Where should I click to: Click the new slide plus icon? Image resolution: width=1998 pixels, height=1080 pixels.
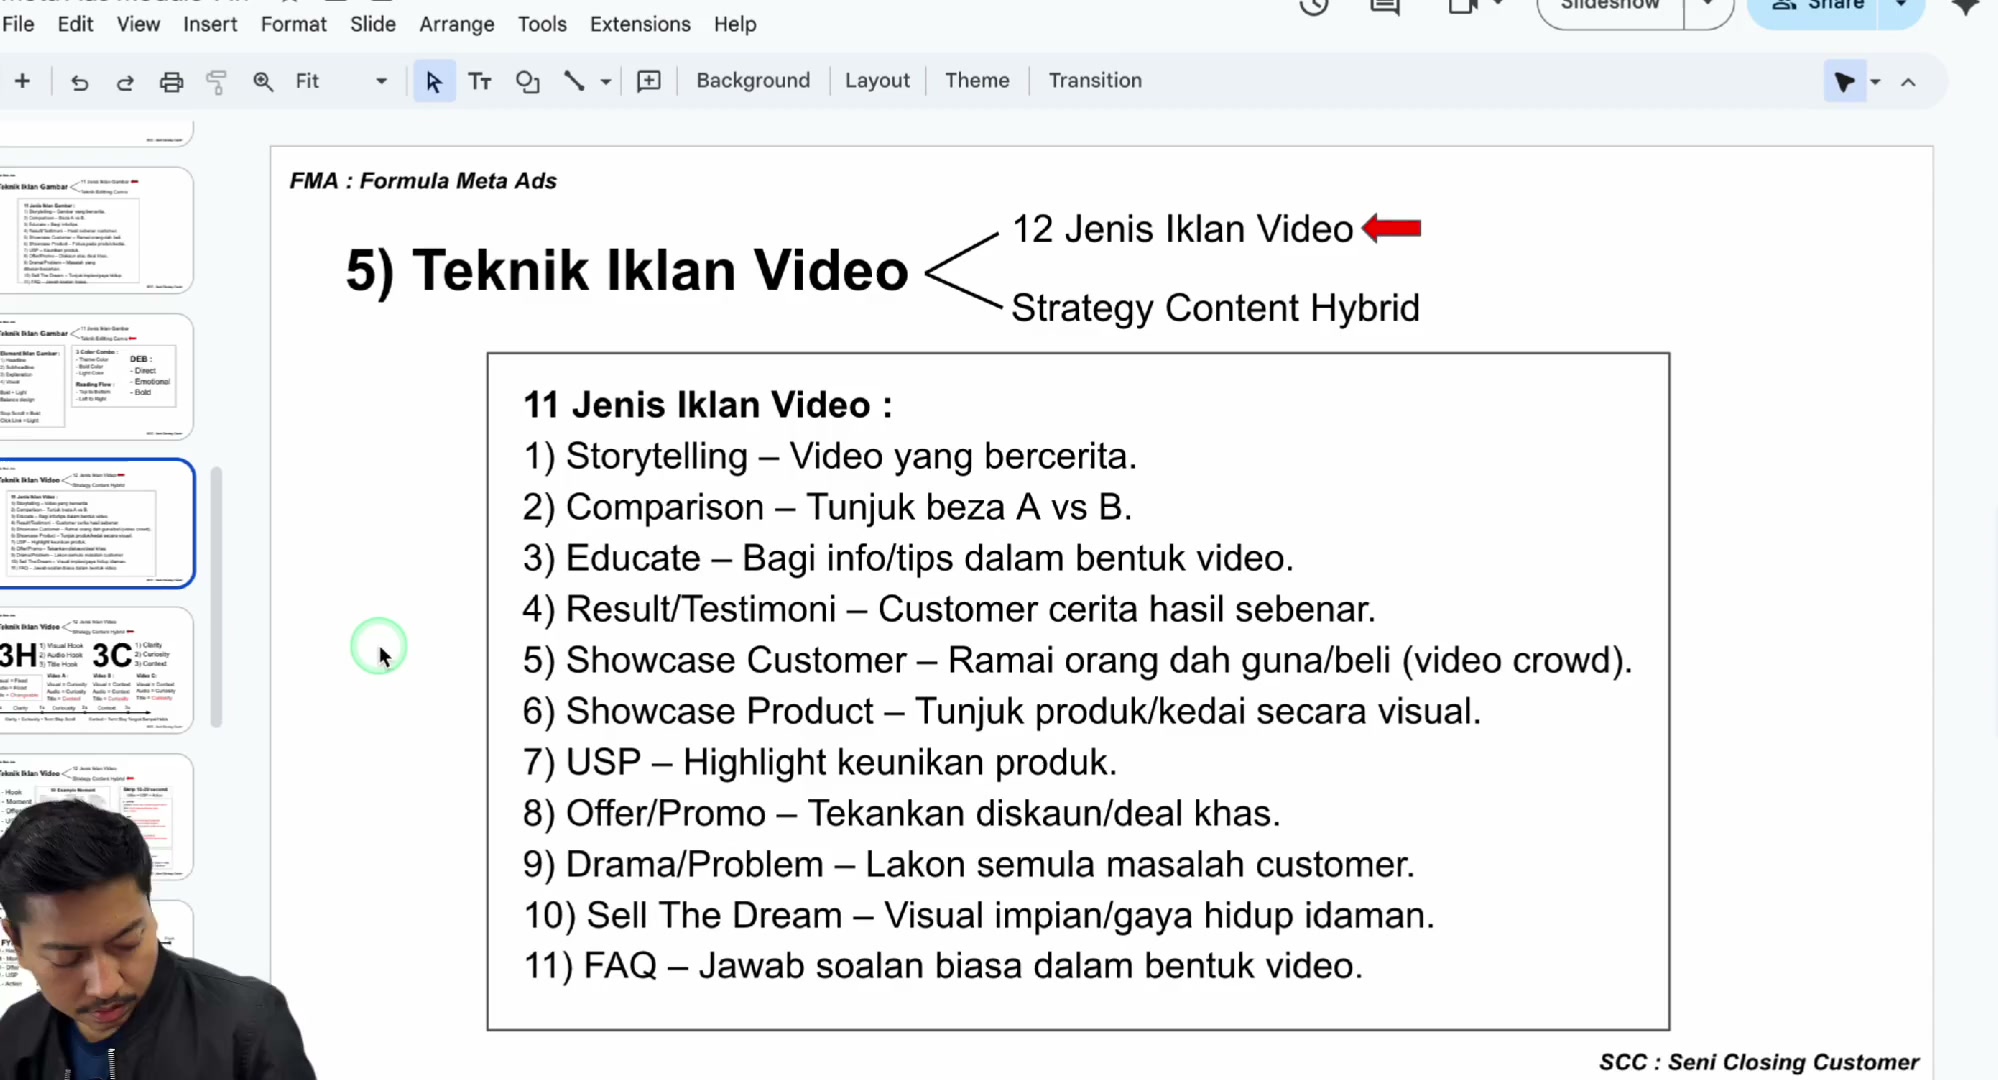22,81
